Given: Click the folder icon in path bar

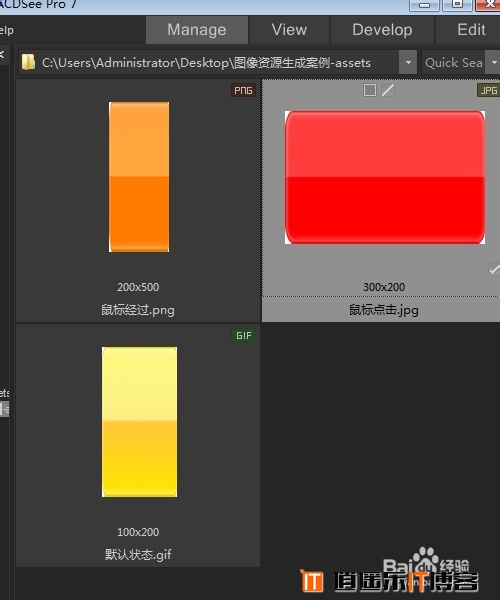Looking at the screenshot, I should pos(28,62).
